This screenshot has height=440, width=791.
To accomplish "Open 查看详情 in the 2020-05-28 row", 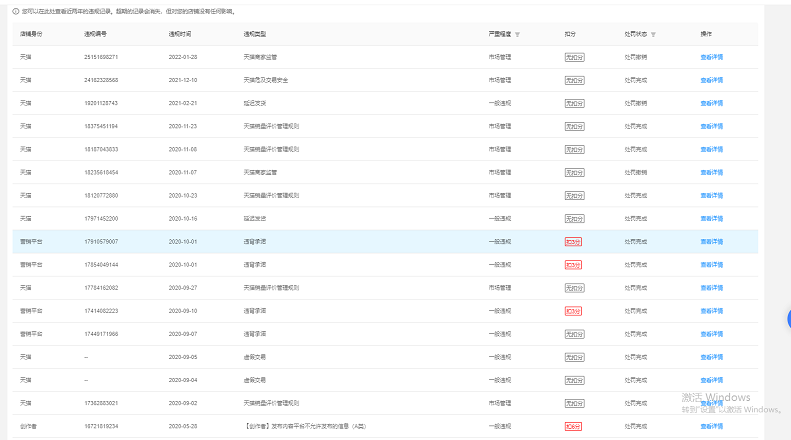I will coord(711,426).
